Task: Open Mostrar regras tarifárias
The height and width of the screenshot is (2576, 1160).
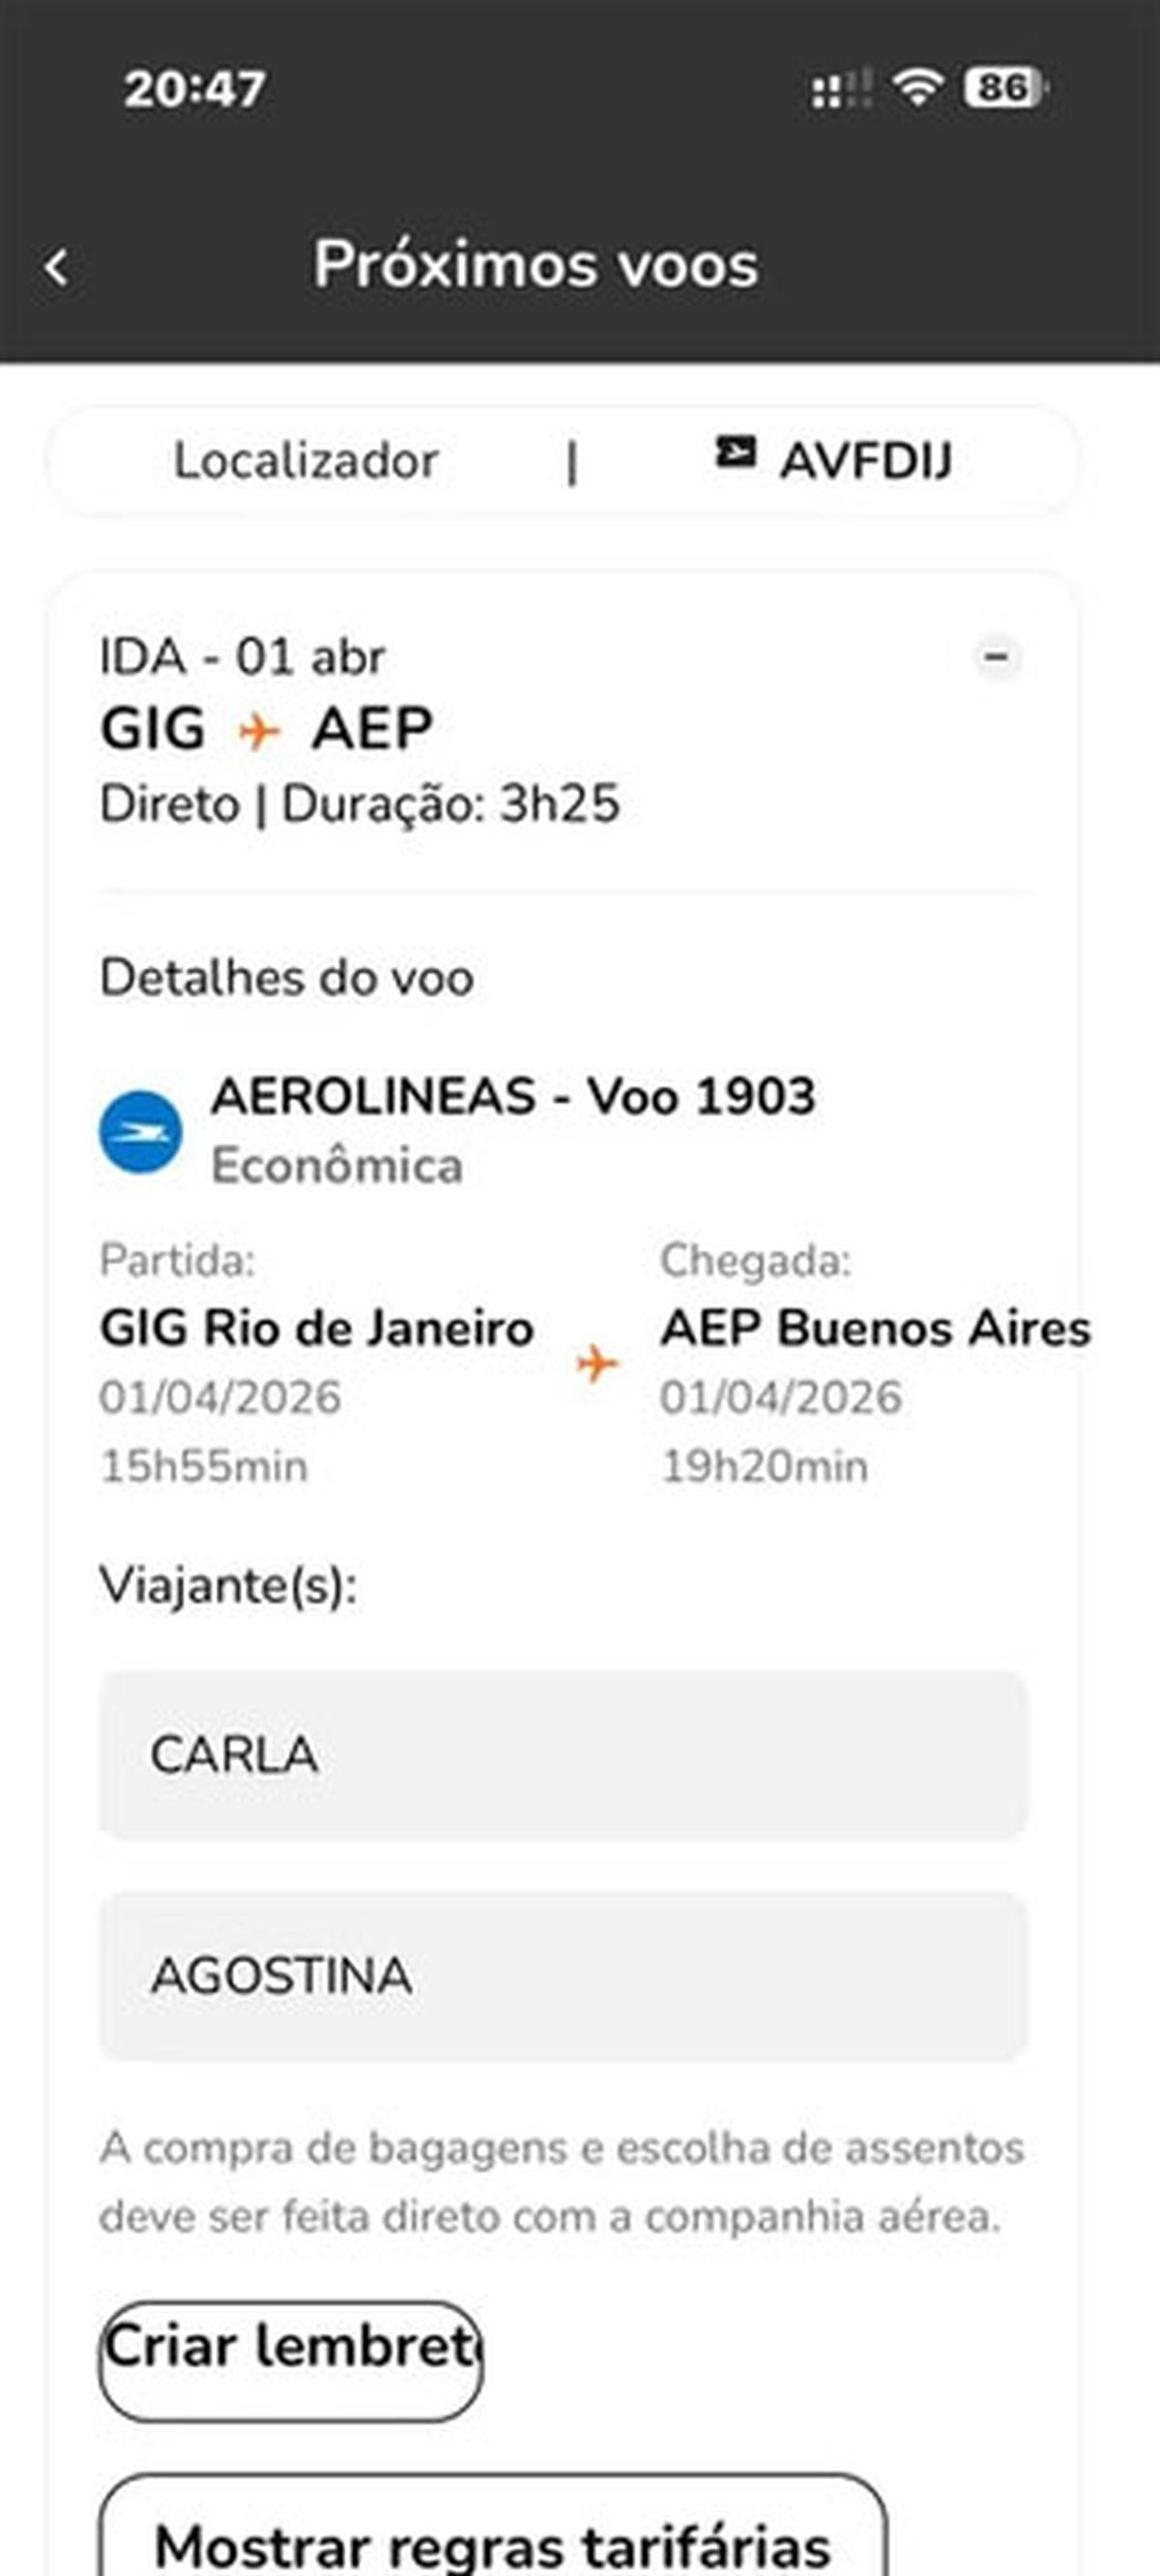Action: click(493, 2538)
